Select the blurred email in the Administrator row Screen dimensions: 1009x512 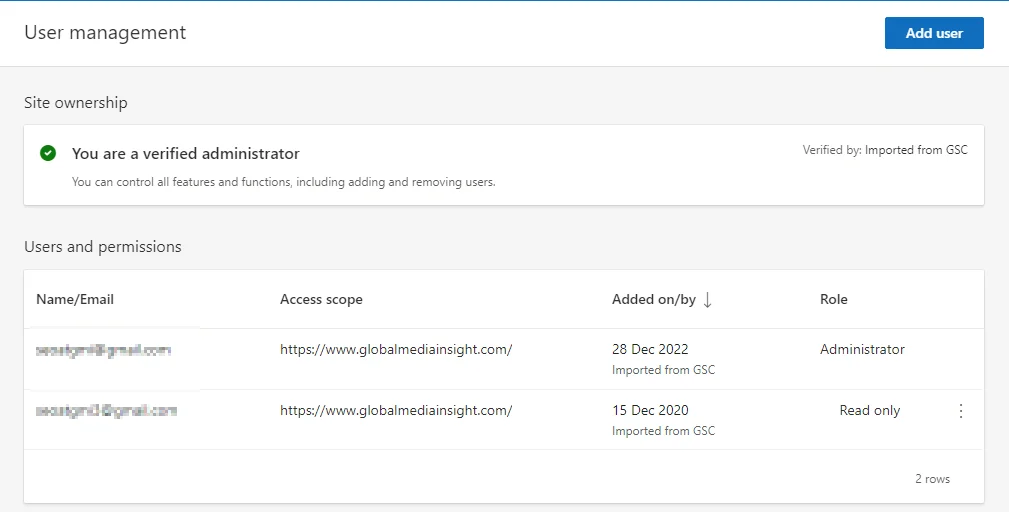pos(103,351)
